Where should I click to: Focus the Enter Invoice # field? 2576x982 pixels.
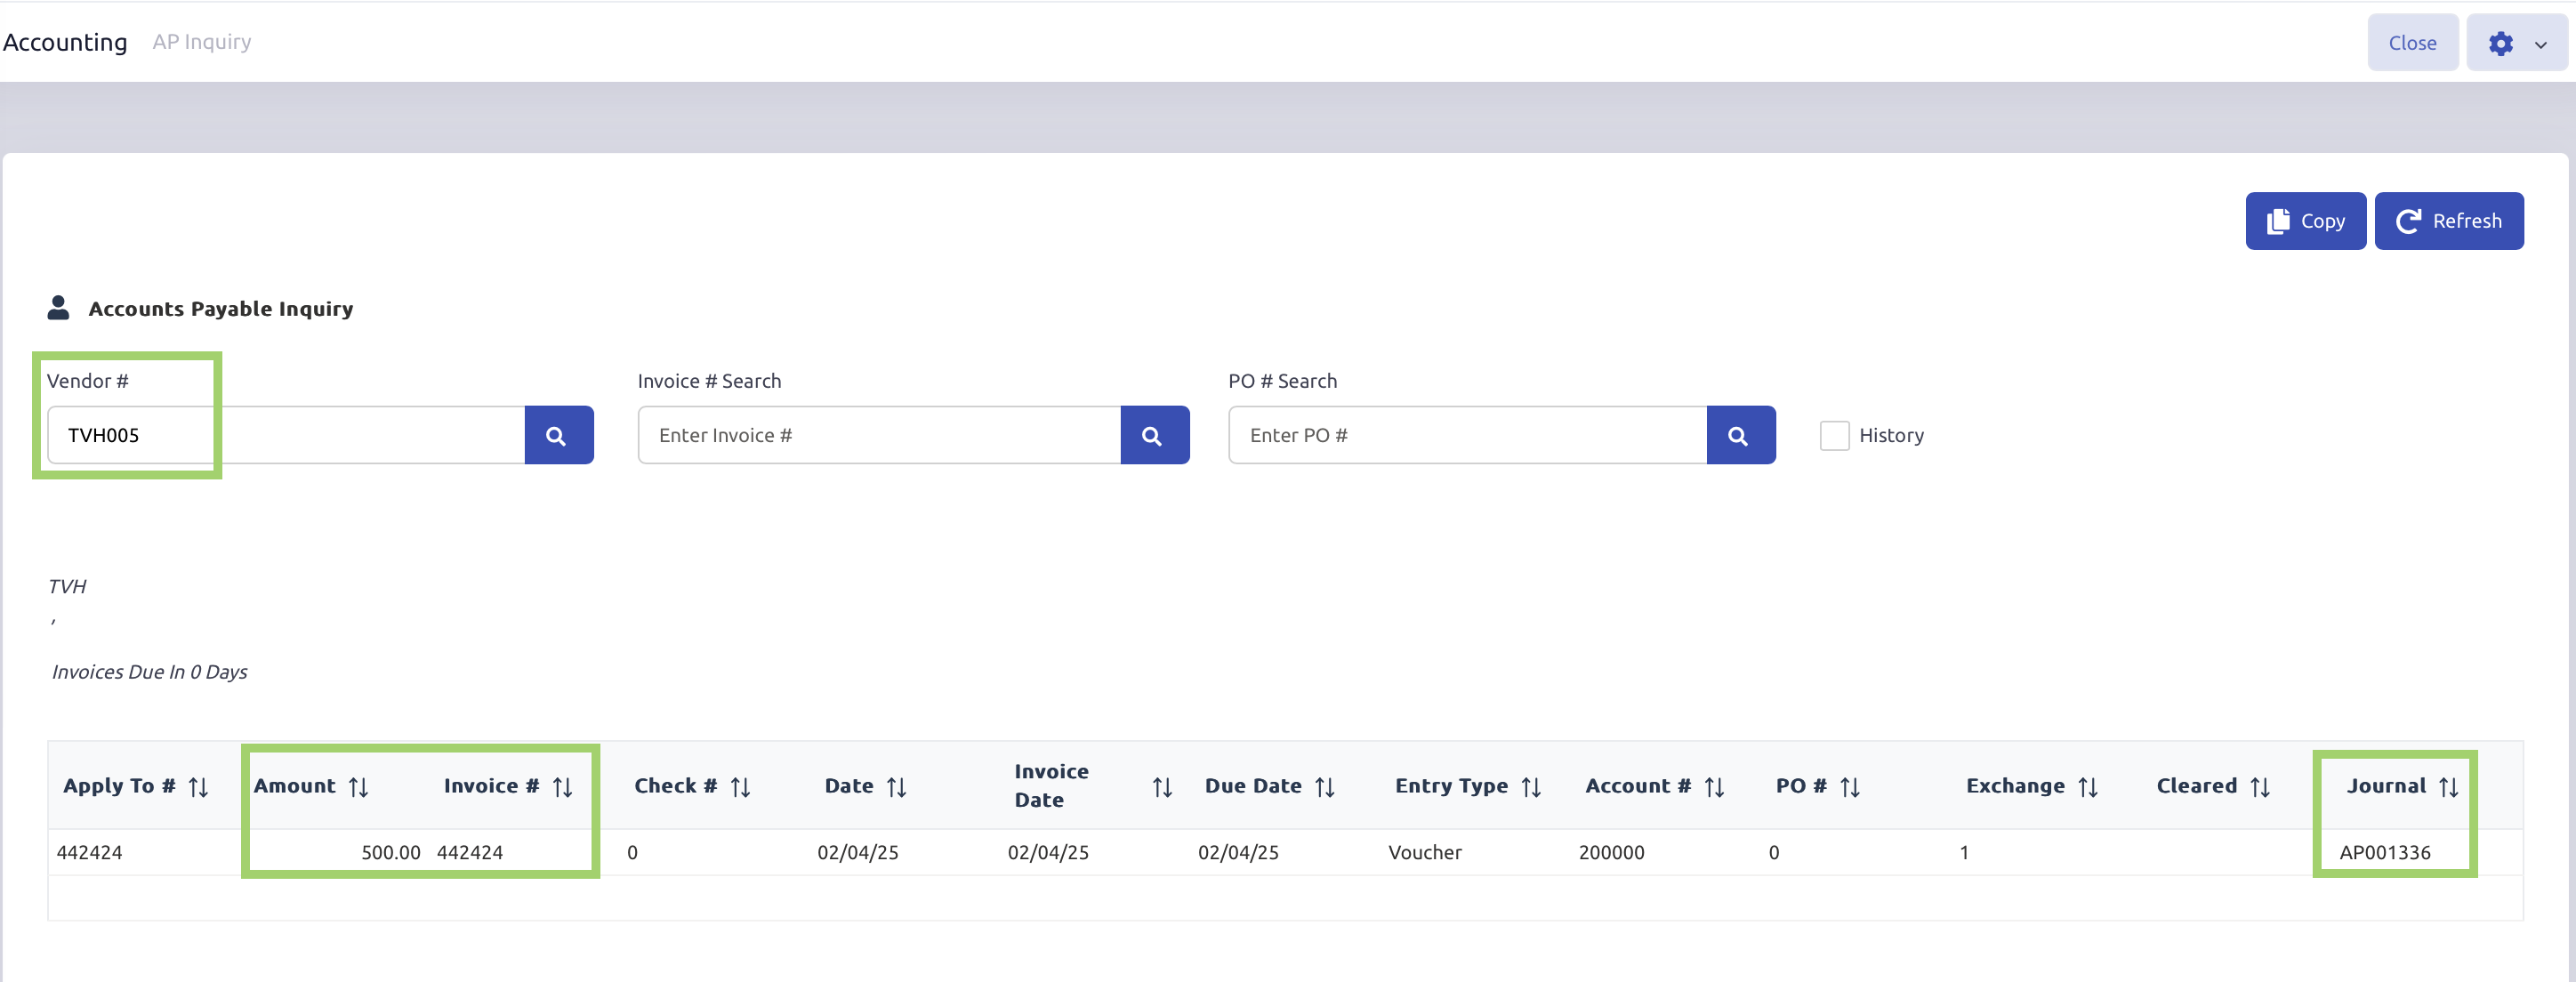878,436
